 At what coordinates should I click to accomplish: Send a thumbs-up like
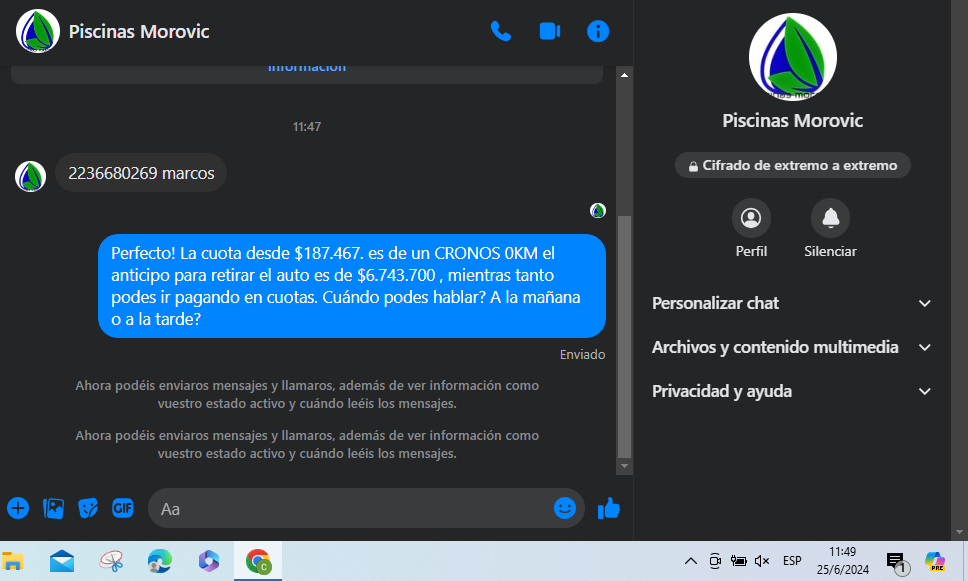click(x=608, y=508)
